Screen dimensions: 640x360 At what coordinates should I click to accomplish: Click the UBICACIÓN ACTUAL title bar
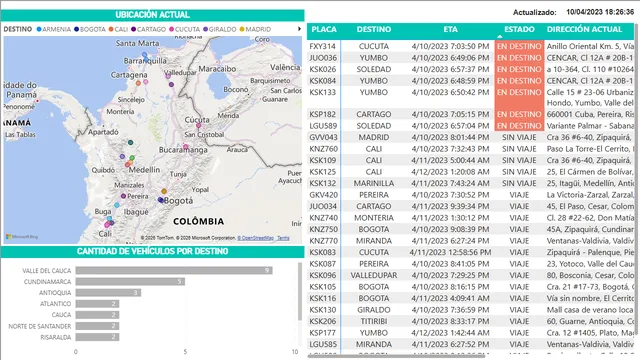coord(152,15)
